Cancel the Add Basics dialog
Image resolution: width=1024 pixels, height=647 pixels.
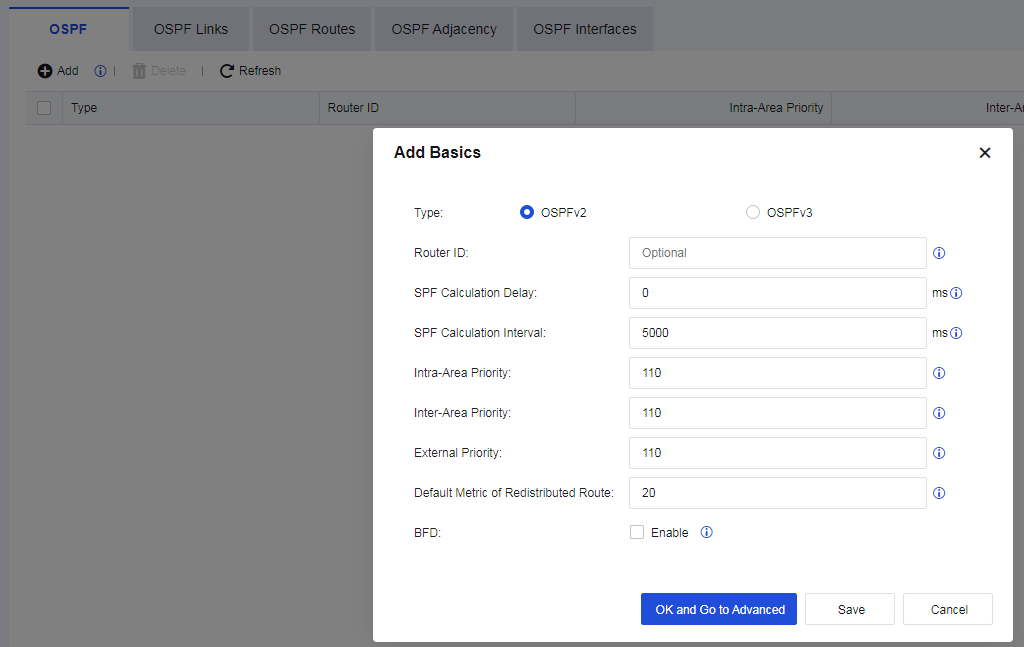[948, 609]
